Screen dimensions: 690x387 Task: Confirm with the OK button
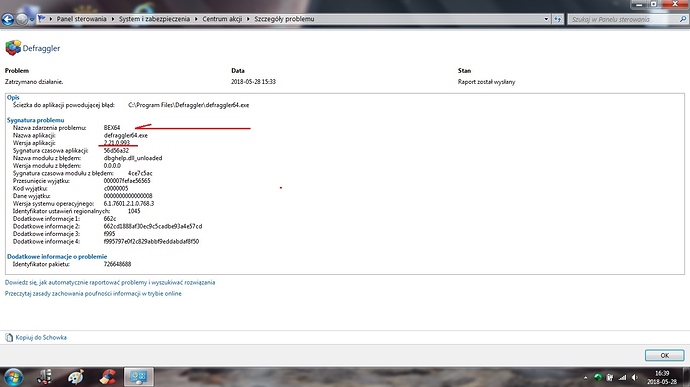pos(664,355)
